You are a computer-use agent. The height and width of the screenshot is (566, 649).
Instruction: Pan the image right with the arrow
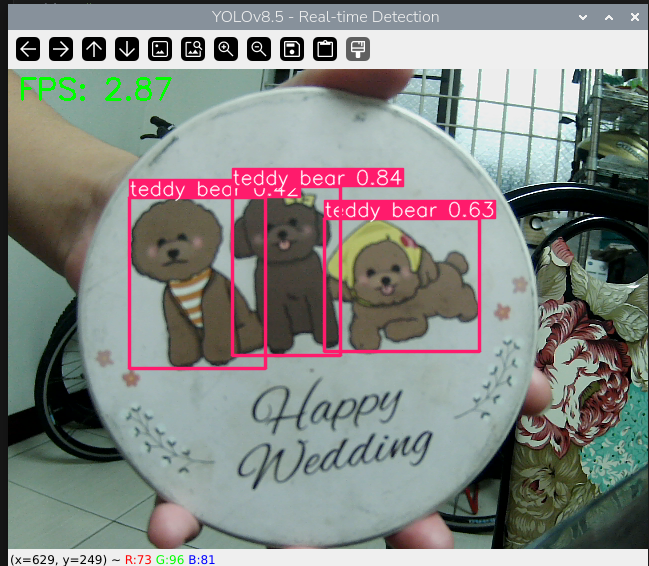pos(61,49)
